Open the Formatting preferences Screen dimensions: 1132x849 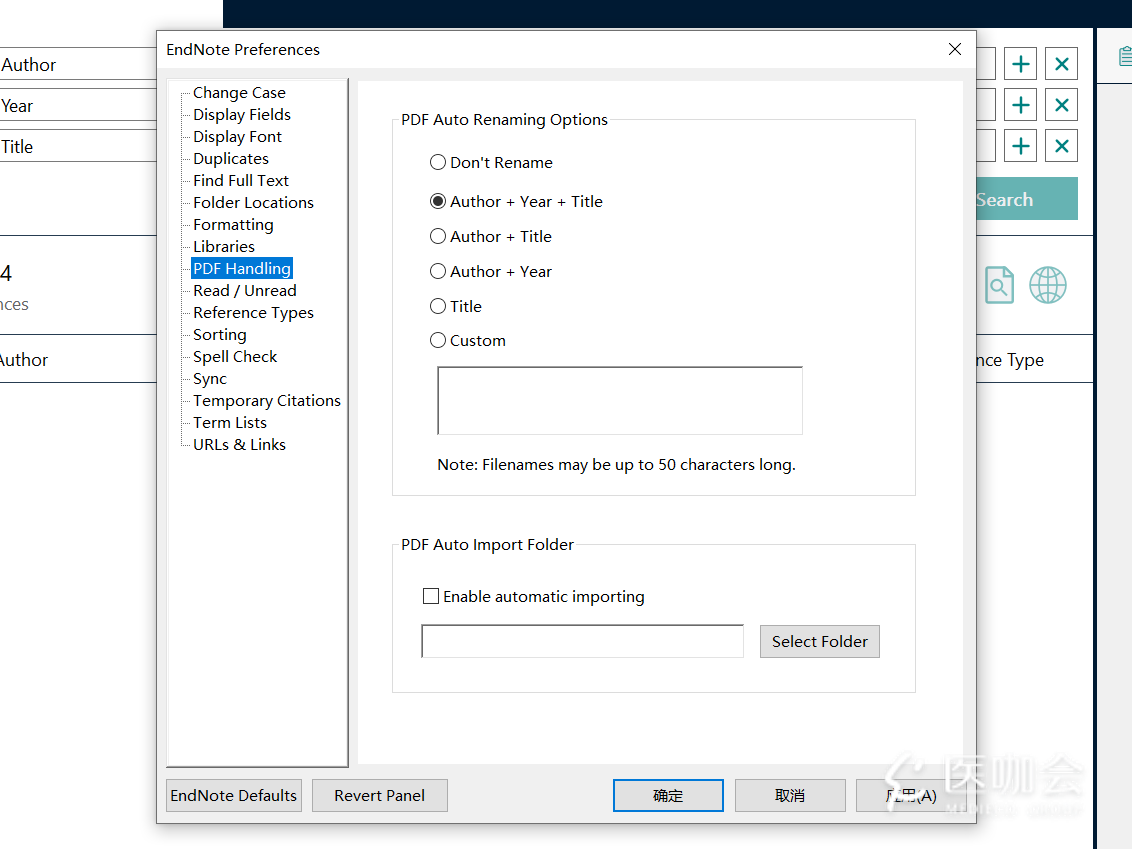(x=233, y=225)
